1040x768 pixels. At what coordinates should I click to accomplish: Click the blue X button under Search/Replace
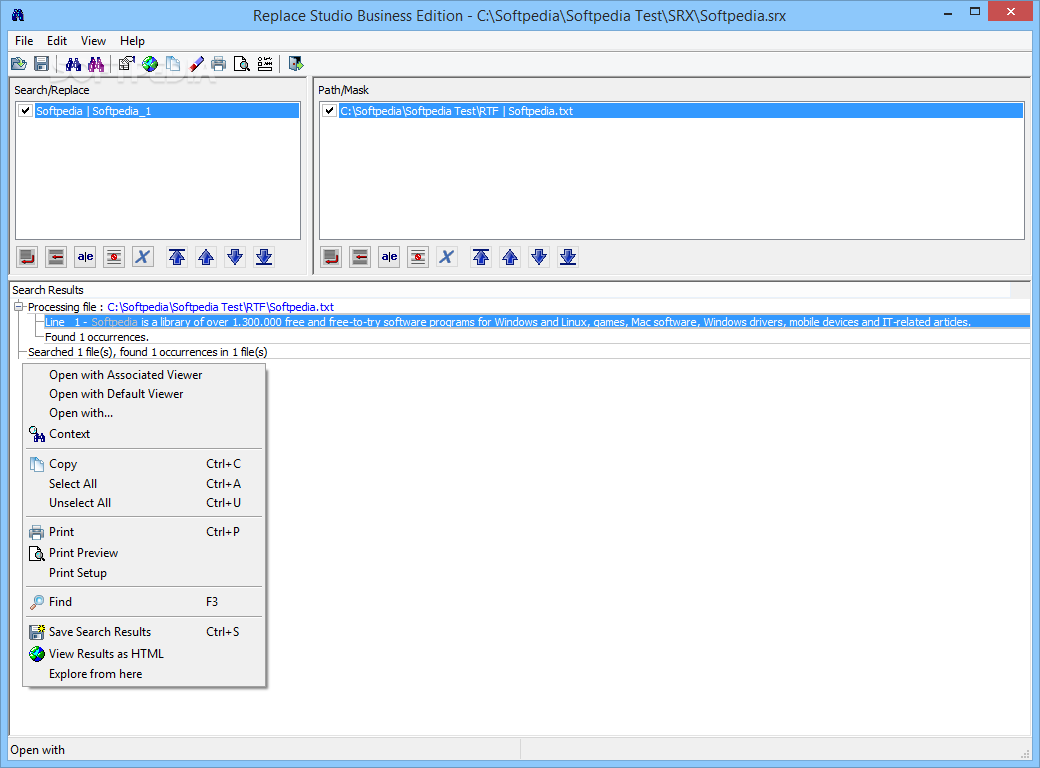click(143, 257)
